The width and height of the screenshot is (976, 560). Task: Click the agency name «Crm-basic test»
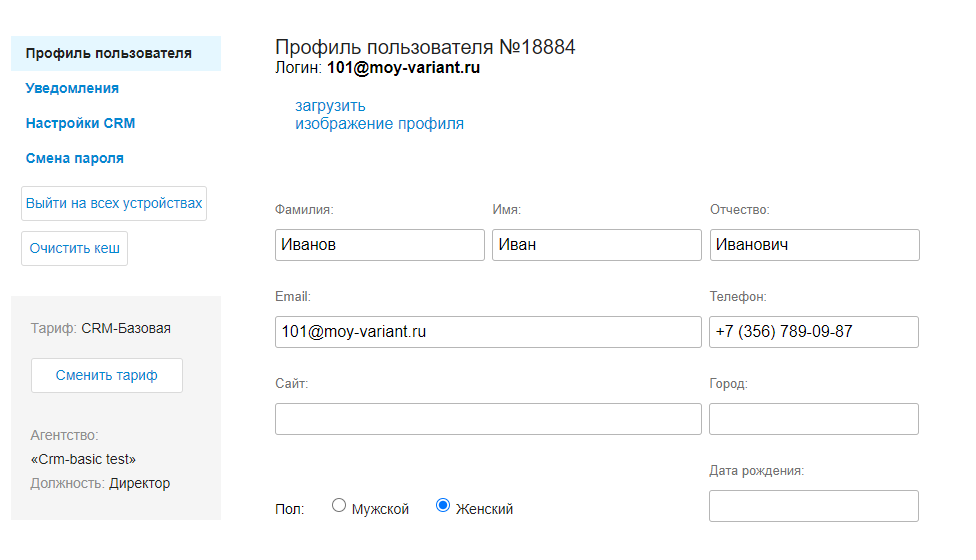(x=83, y=459)
